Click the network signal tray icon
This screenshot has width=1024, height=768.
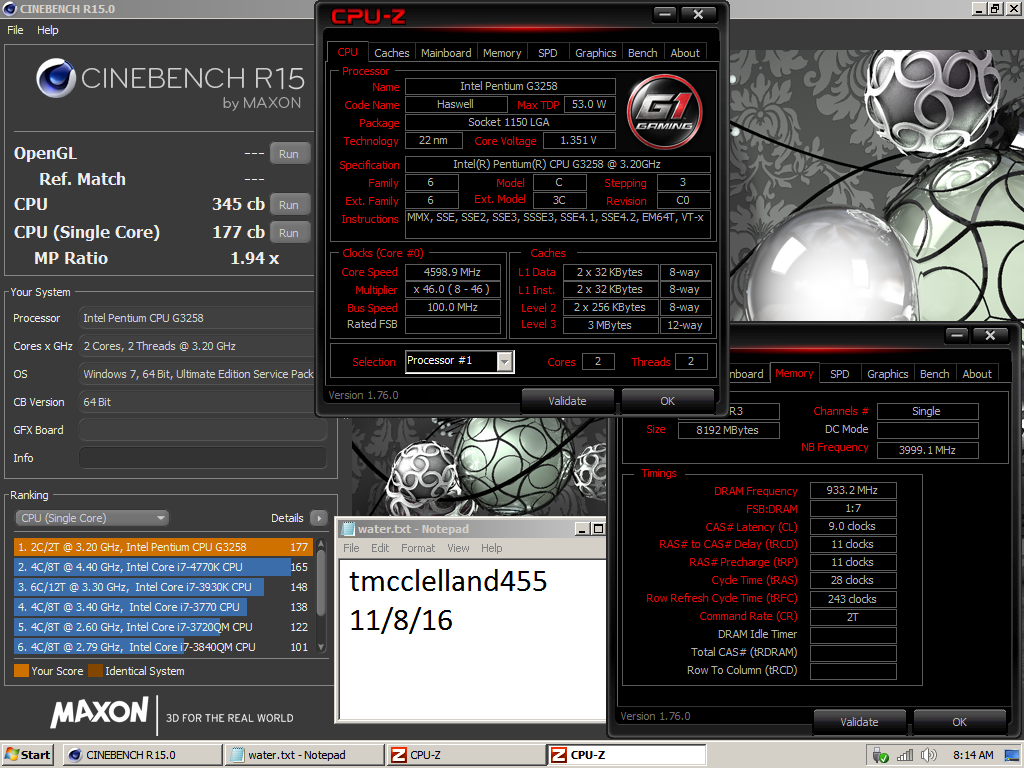point(905,755)
